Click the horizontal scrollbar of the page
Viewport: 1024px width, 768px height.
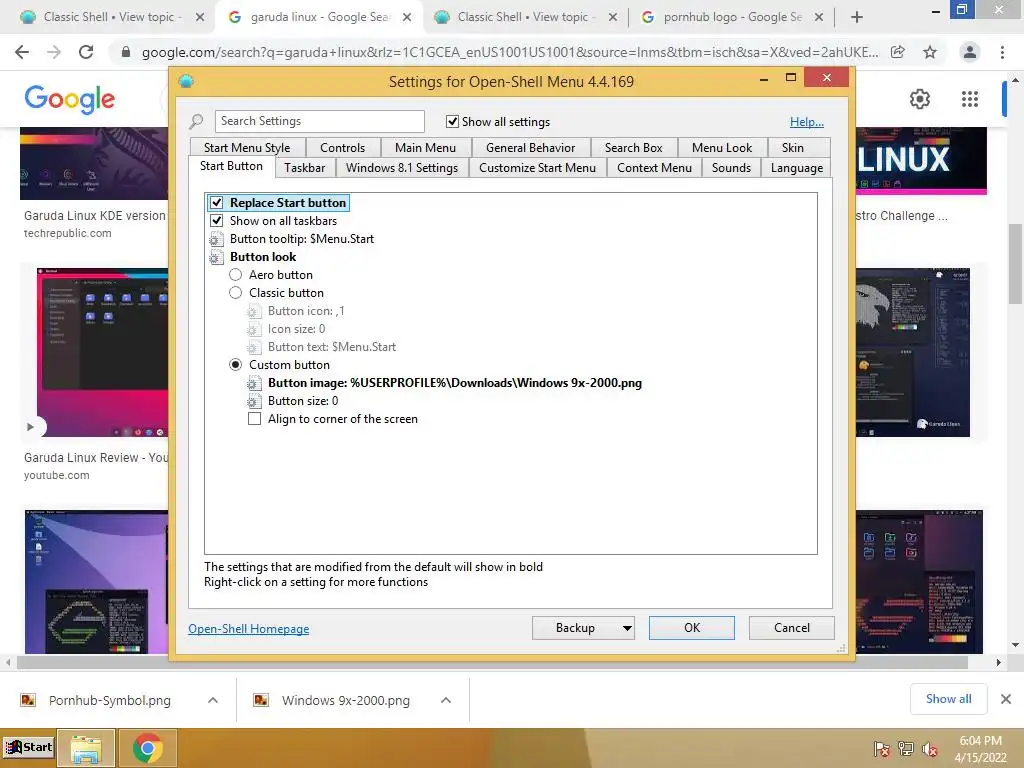click(x=492, y=662)
